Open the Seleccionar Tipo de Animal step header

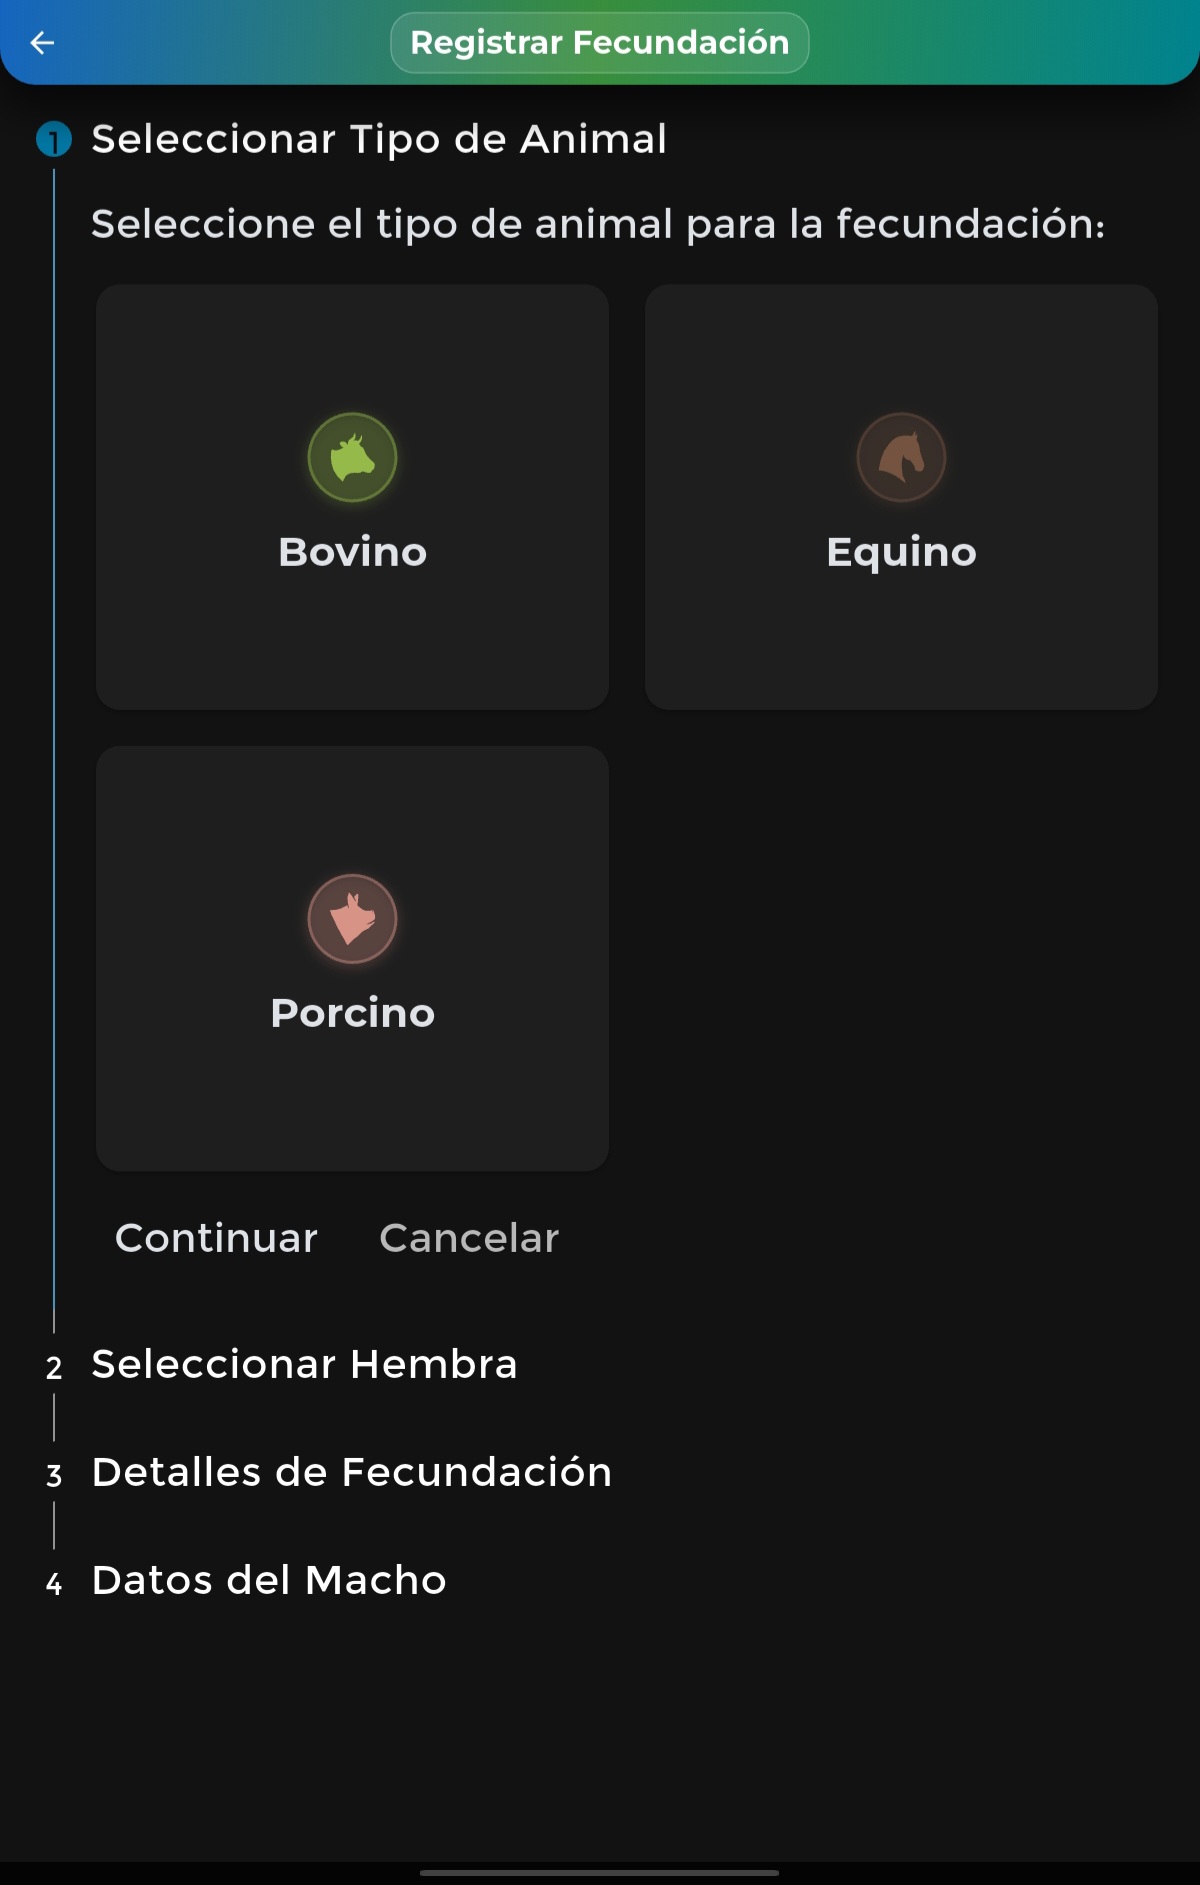tap(378, 140)
